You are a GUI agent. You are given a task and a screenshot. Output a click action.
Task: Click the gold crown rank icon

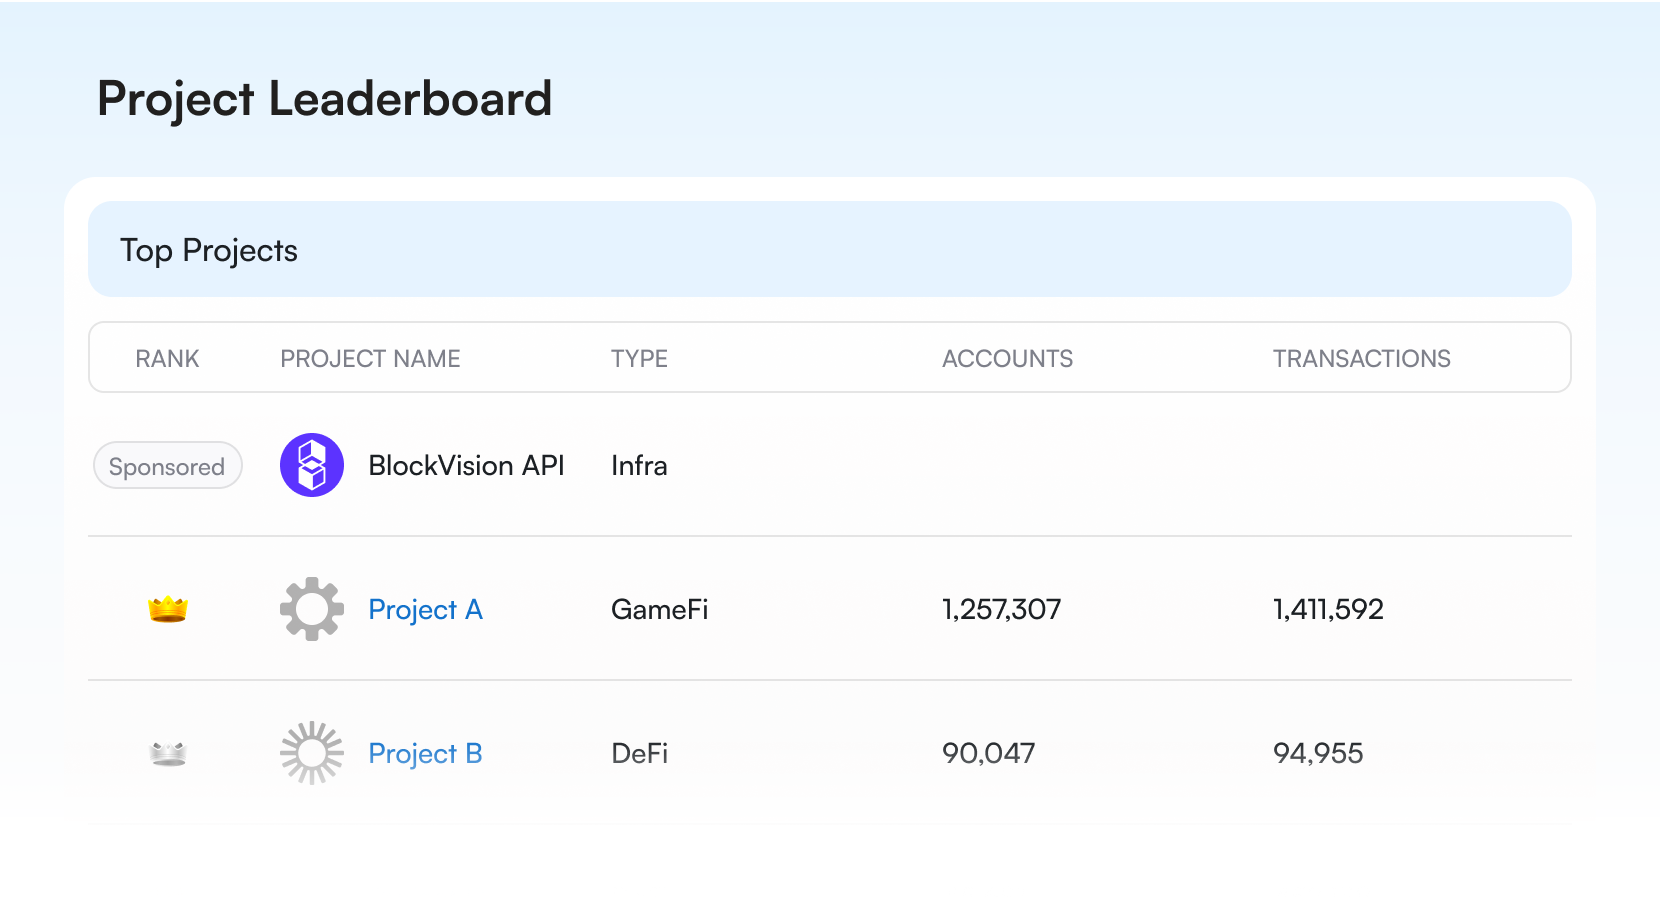click(168, 609)
